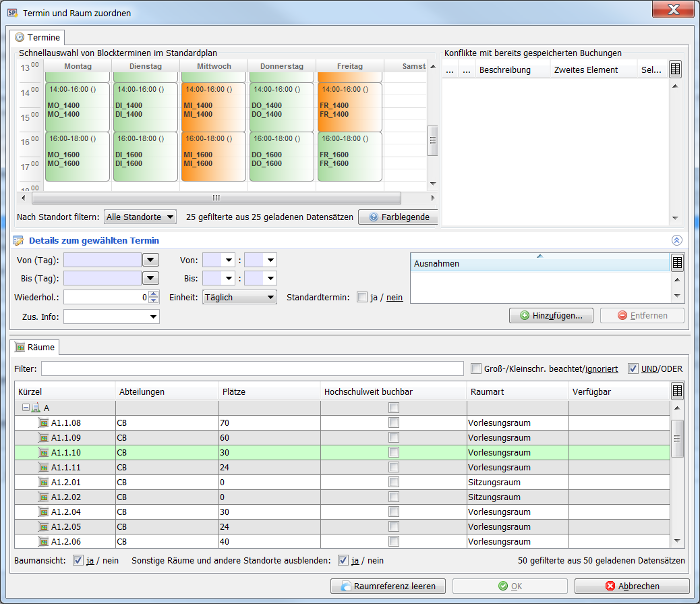
Task: Collapse the tree node A
Action: [x=25, y=408]
